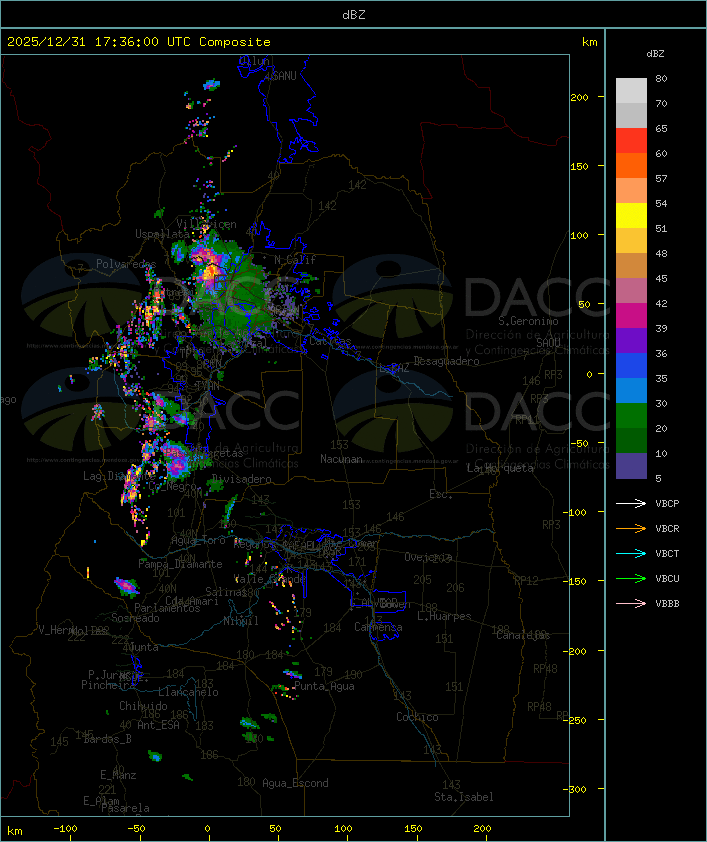
Task: Pick the bright yellow 51-54 dBZ swatch
Action: [631, 215]
